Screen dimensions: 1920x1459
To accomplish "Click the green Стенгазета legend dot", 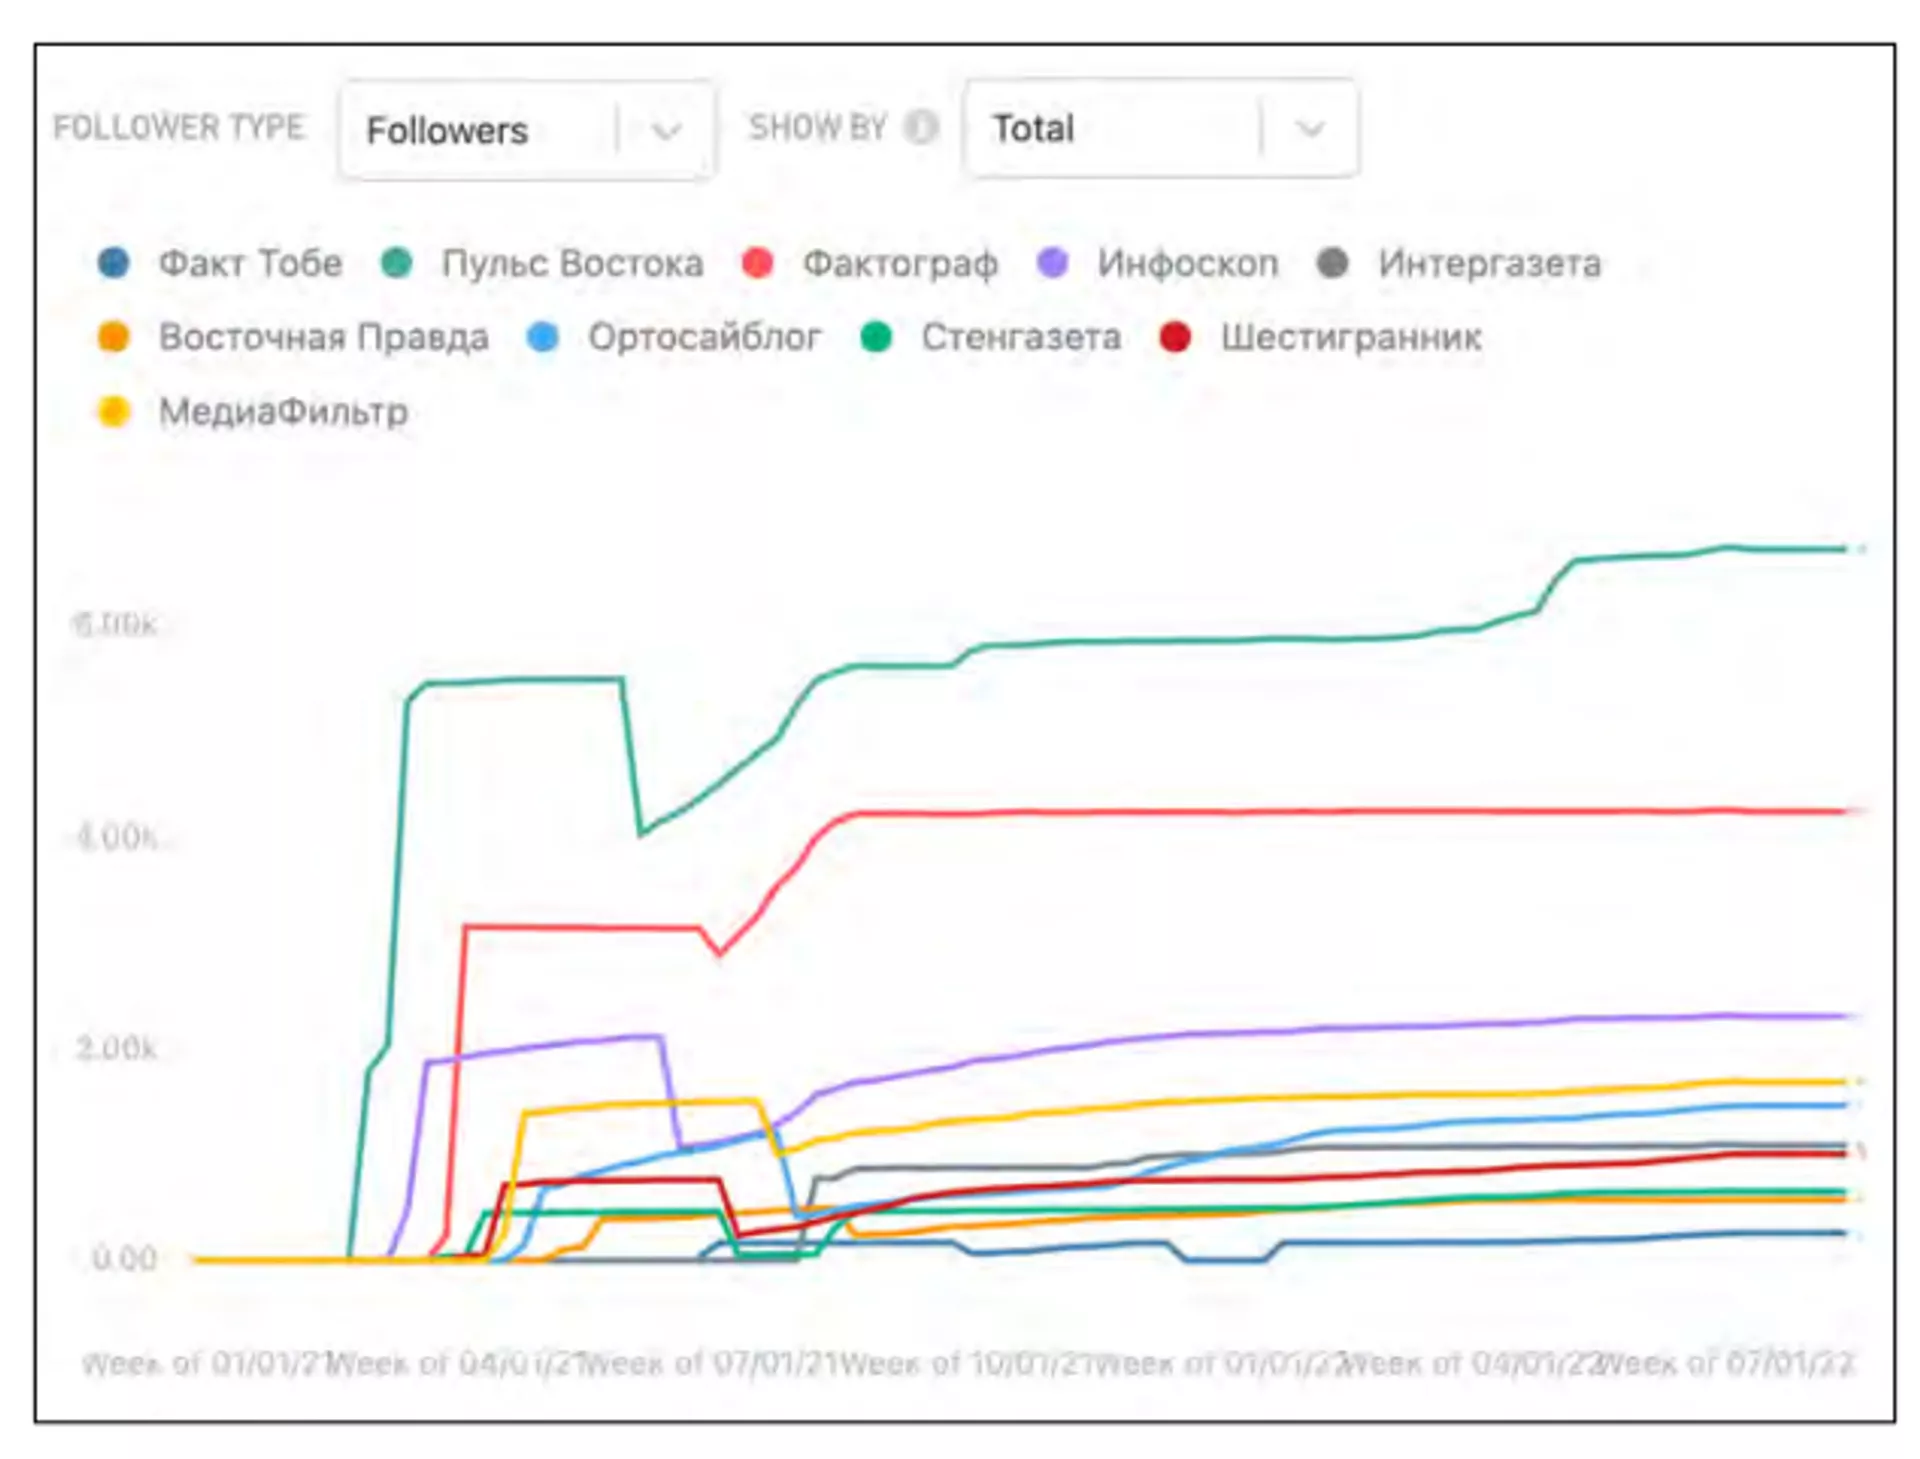I will (876, 337).
